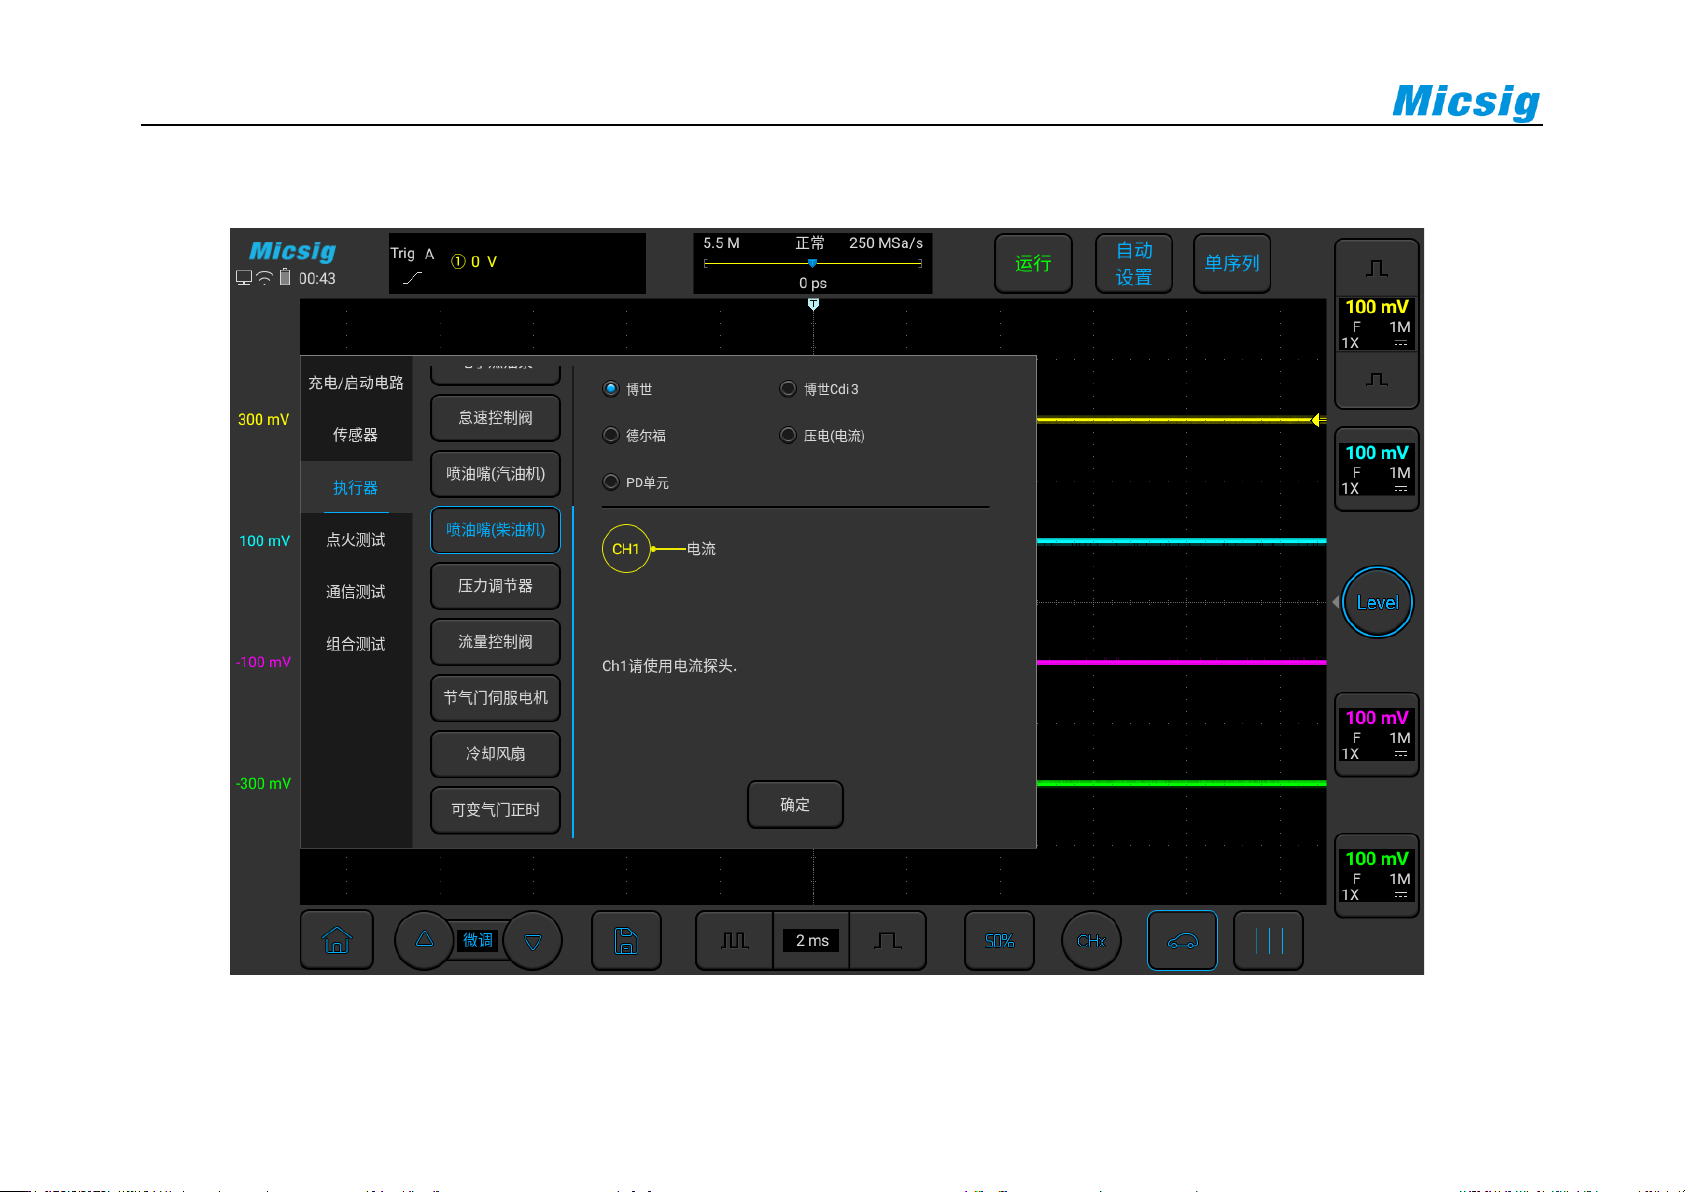Choose 流量控制阀 test item
The width and height of the screenshot is (1685, 1192).
point(495,642)
